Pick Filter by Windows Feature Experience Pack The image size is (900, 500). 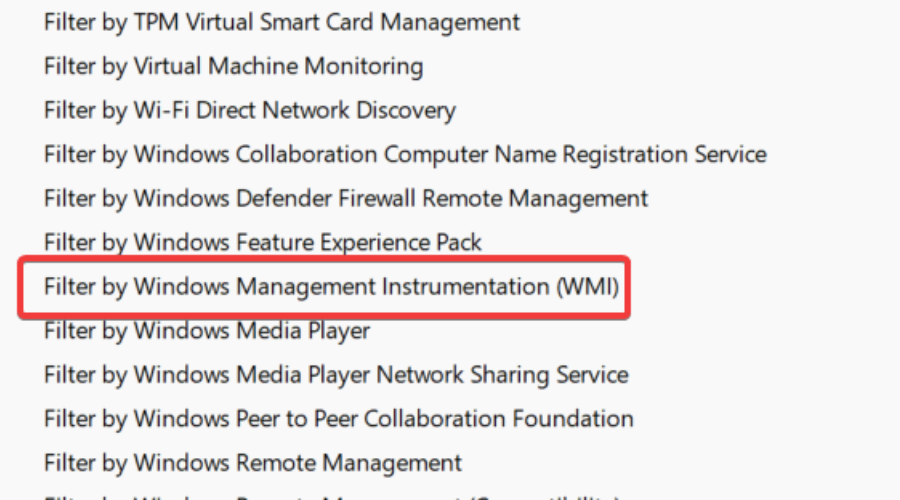click(x=263, y=243)
